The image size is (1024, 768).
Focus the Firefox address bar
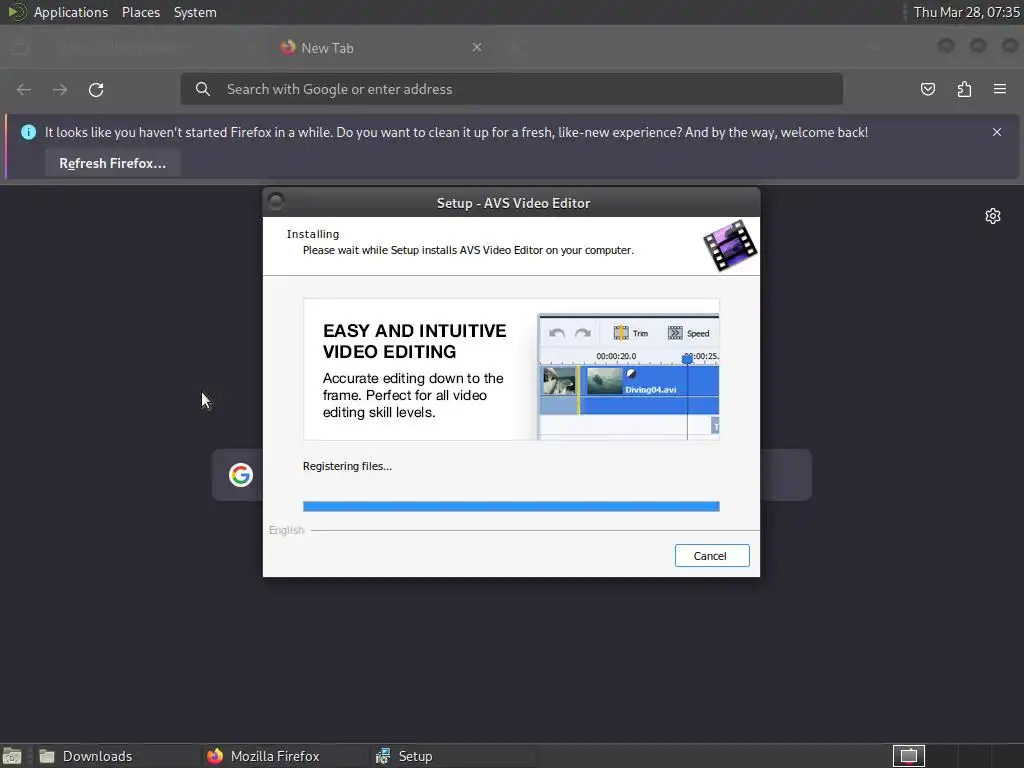511,89
